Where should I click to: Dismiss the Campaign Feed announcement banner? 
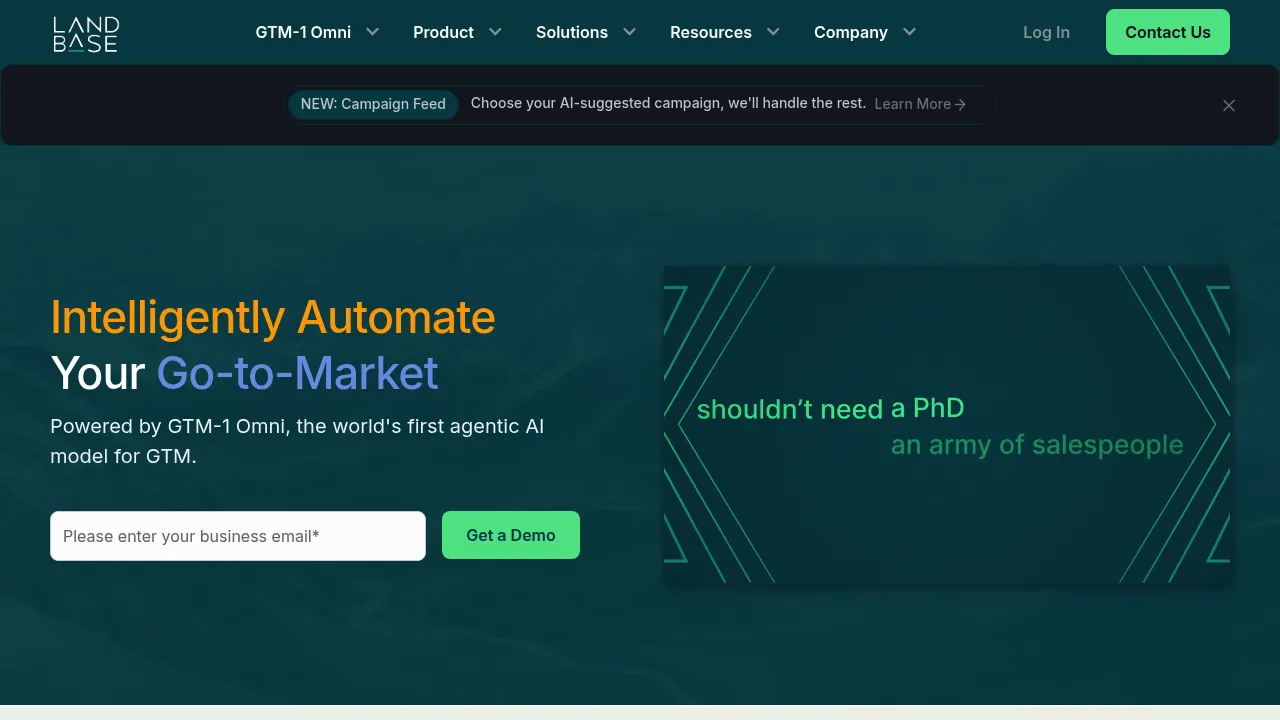coord(1229,105)
